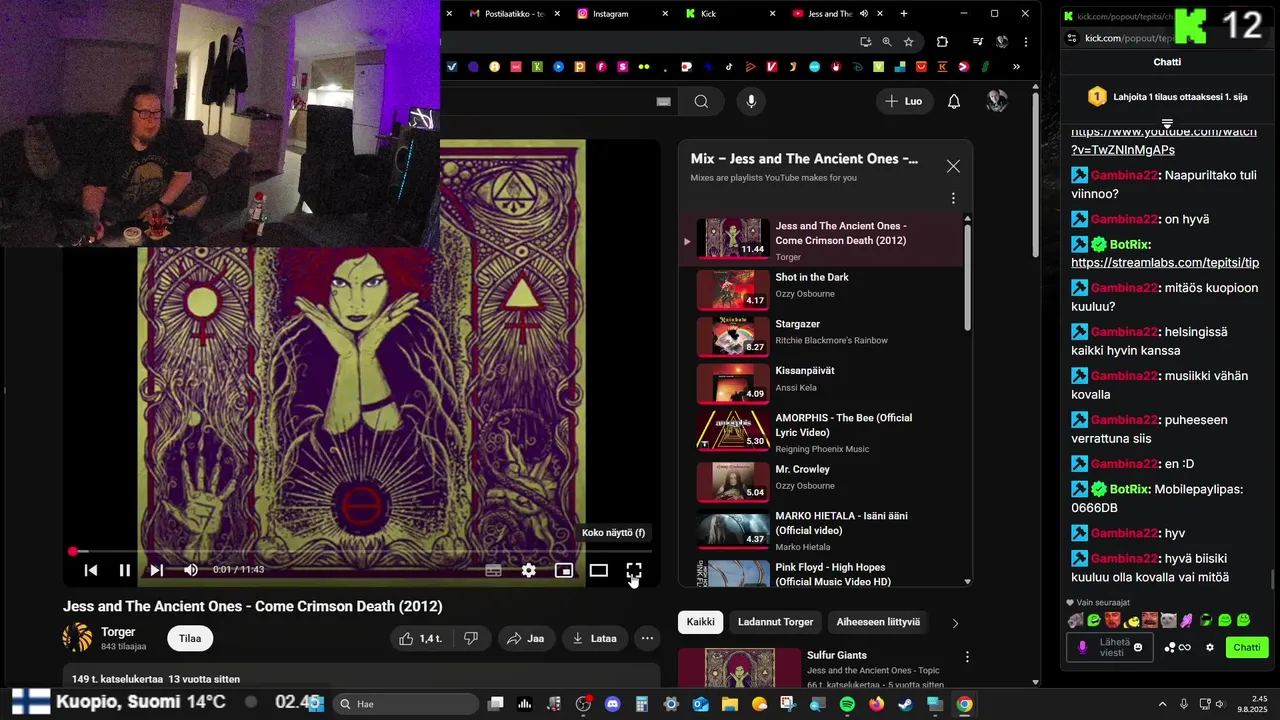
Task: Open the on-screen keyboard icon in search box
Action: pyautogui.click(x=663, y=101)
